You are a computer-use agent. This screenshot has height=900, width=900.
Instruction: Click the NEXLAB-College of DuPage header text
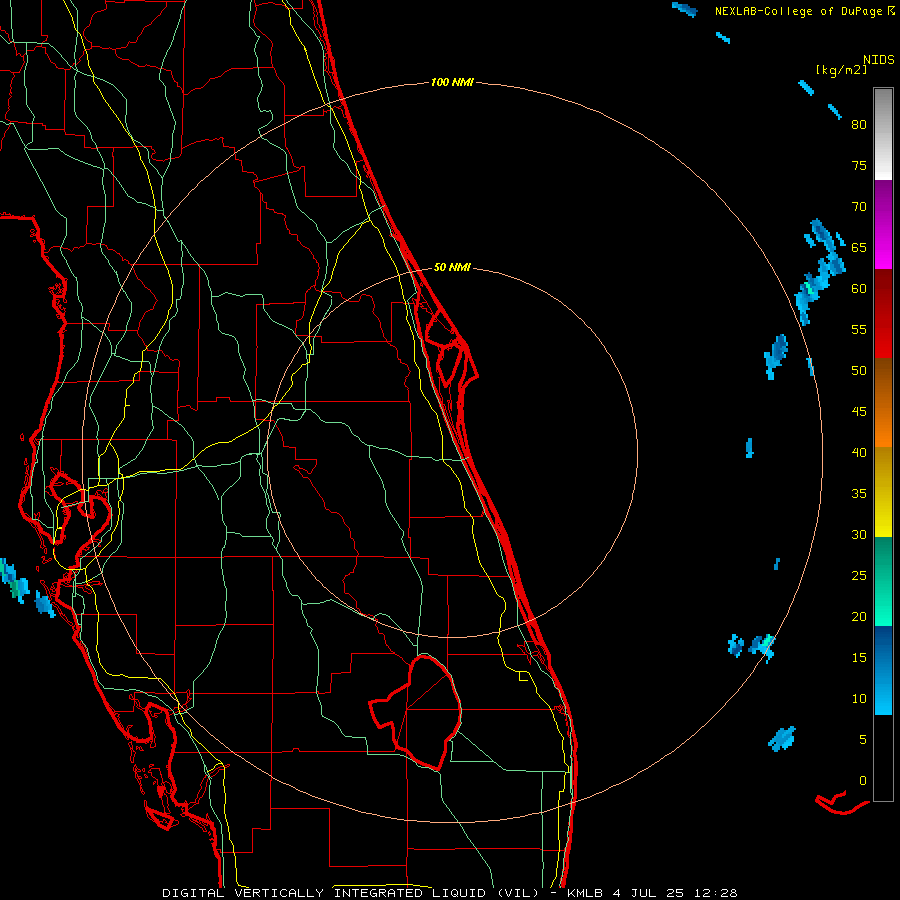799,11
